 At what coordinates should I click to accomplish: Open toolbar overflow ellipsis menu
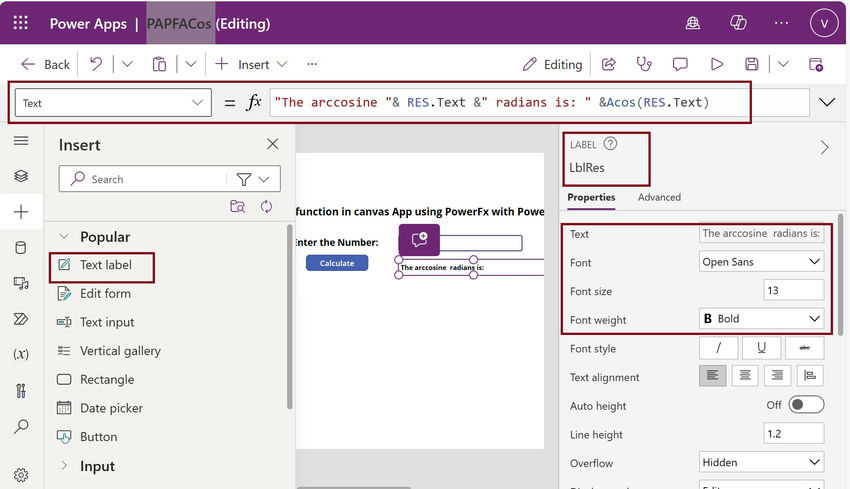[x=312, y=64]
